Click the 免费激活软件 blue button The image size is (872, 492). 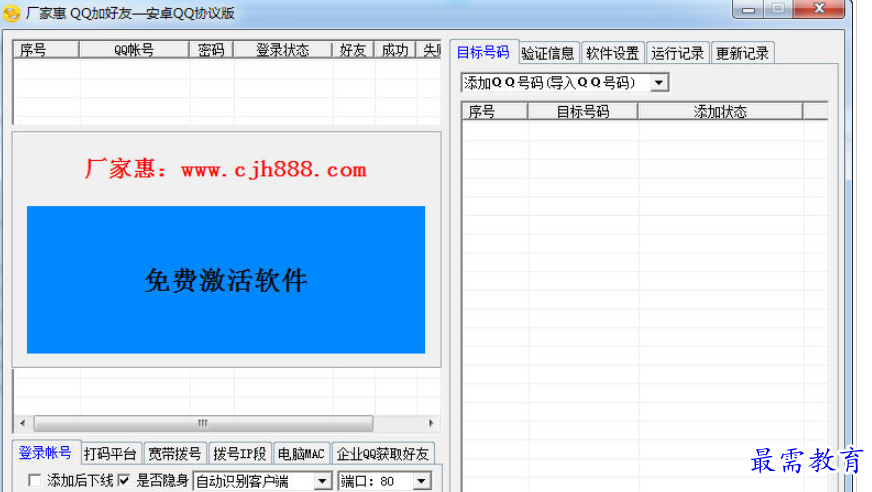(x=226, y=280)
